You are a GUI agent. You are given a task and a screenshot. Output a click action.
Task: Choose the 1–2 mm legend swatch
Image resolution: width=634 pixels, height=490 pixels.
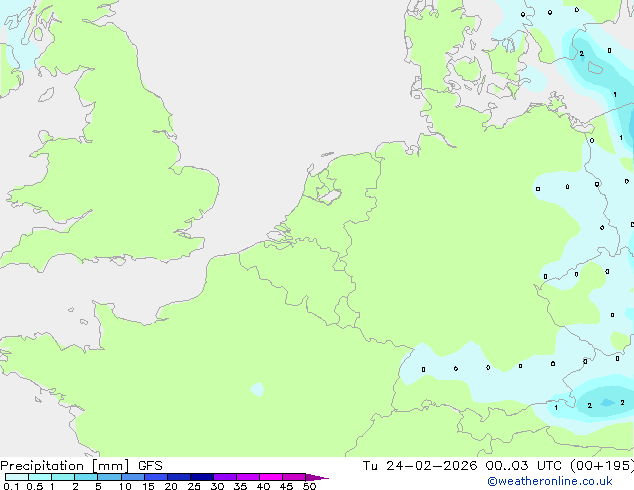click(x=63, y=477)
